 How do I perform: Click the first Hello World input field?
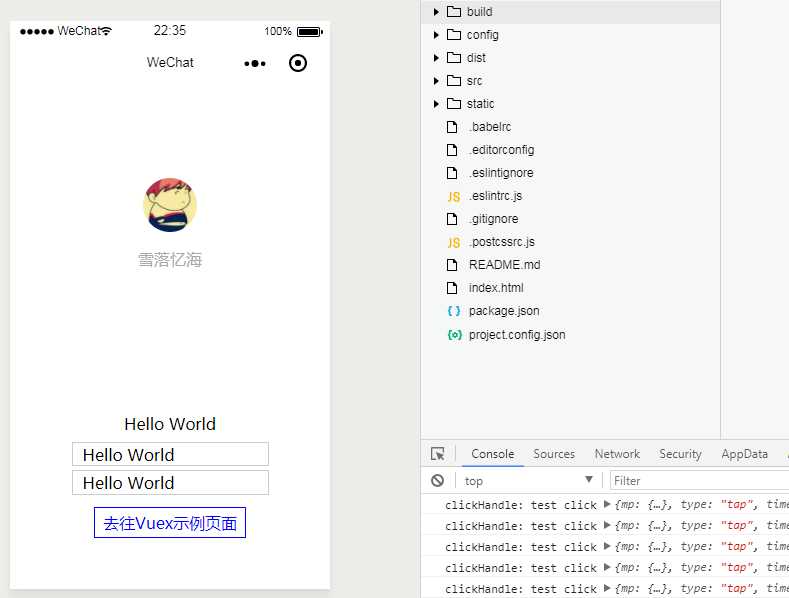click(170, 454)
